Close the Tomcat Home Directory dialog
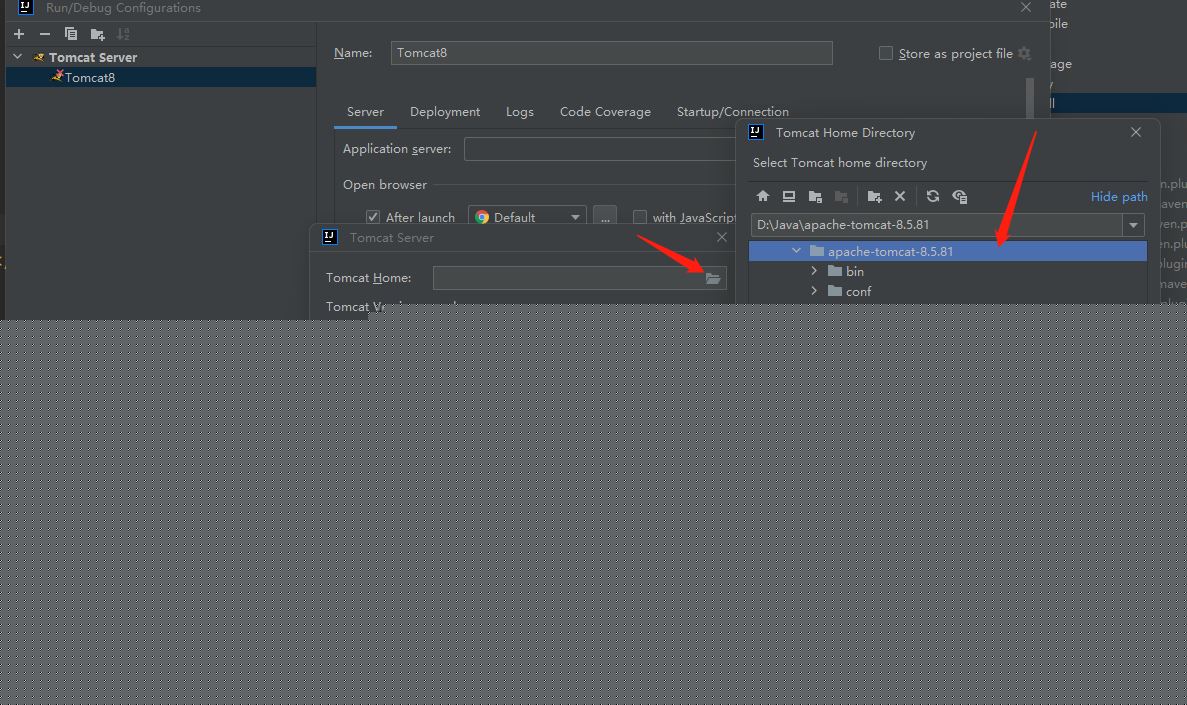 [1136, 132]
